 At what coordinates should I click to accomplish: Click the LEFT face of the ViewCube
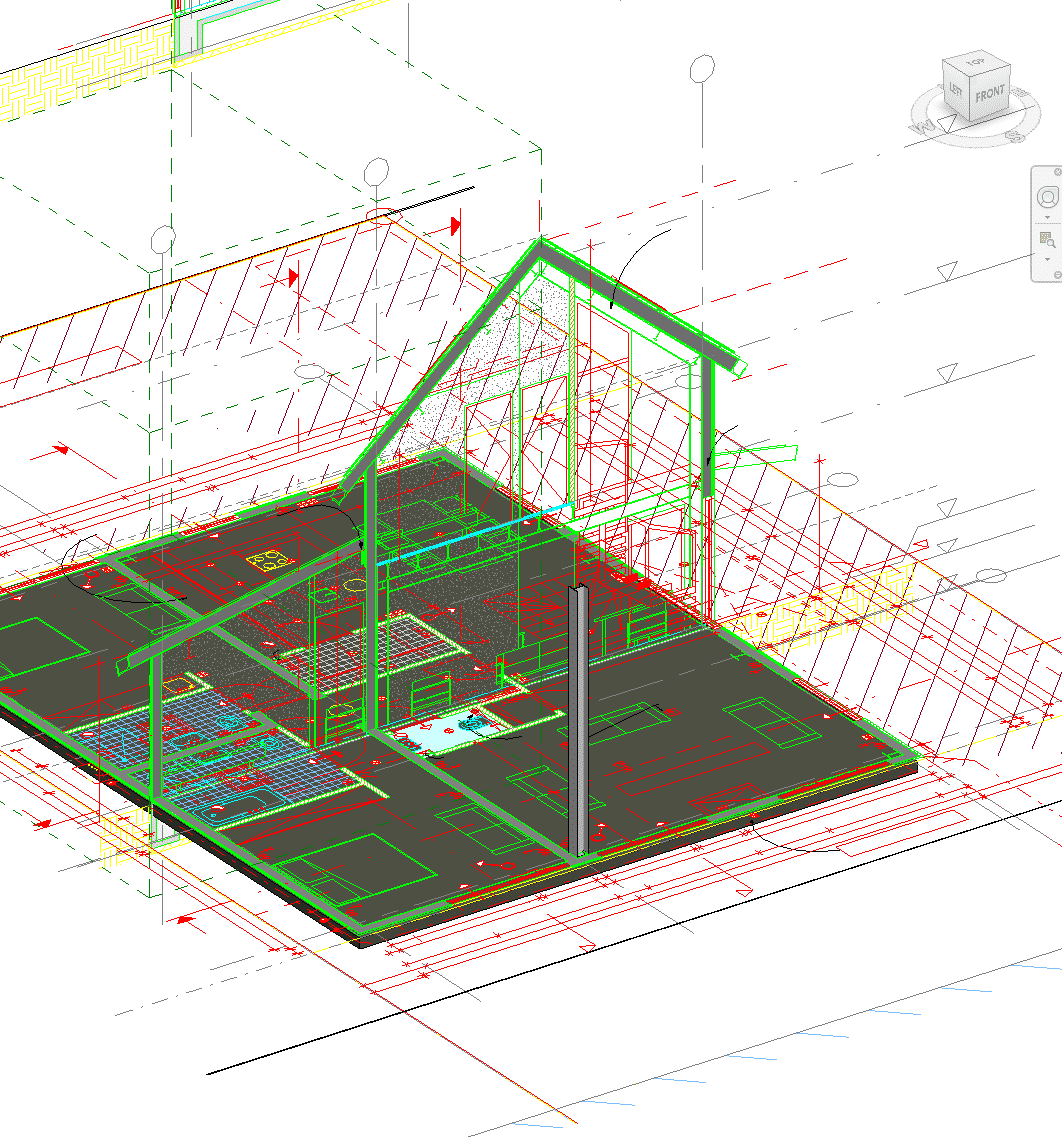[955, 89]
